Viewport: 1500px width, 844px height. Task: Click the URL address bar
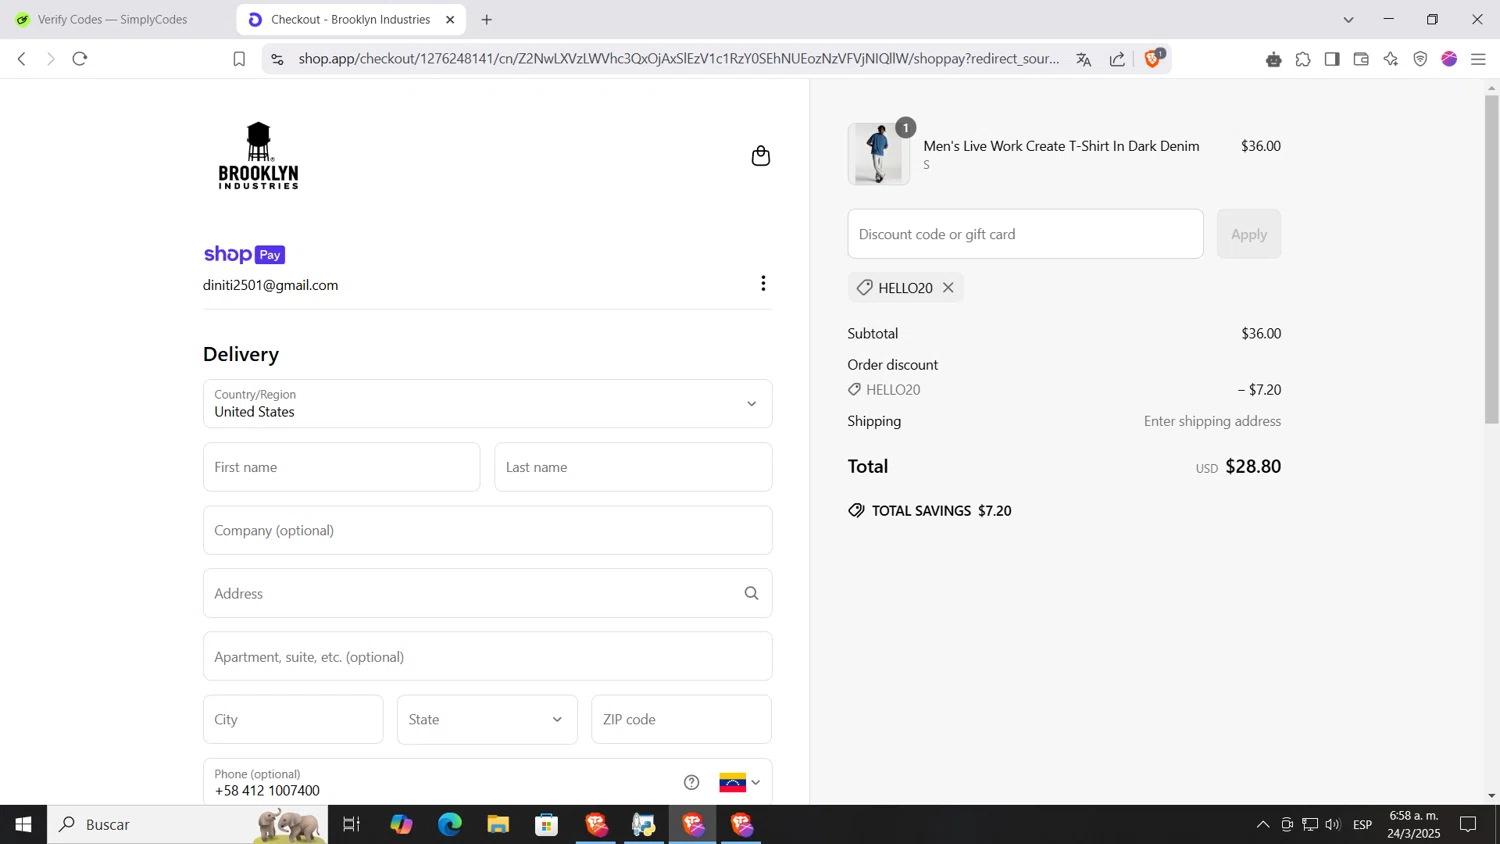679,59
